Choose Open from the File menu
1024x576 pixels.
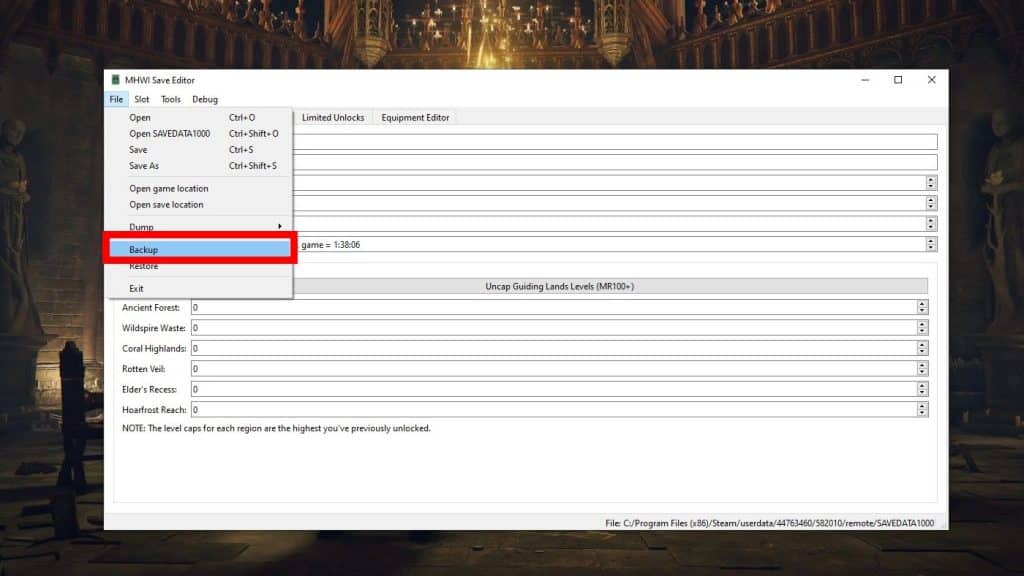[x=200, y=118]
